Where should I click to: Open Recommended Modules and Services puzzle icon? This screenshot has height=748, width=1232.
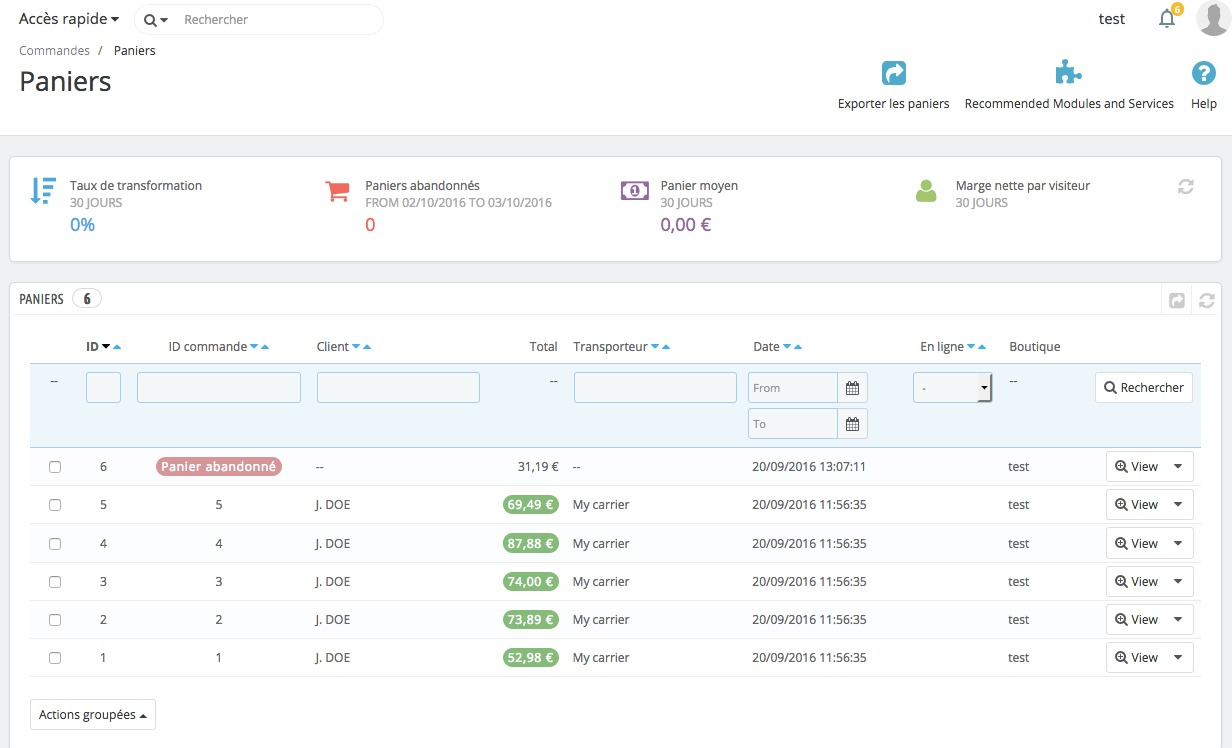pyautogui.click(x=1068, y=74)
